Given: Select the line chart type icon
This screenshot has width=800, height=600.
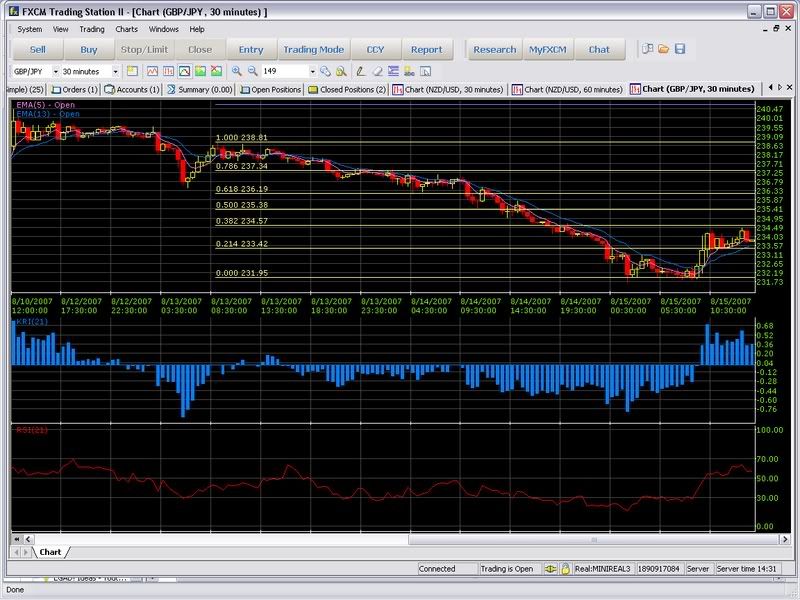Looking at the screenshot, I should (x=153, y=71).
